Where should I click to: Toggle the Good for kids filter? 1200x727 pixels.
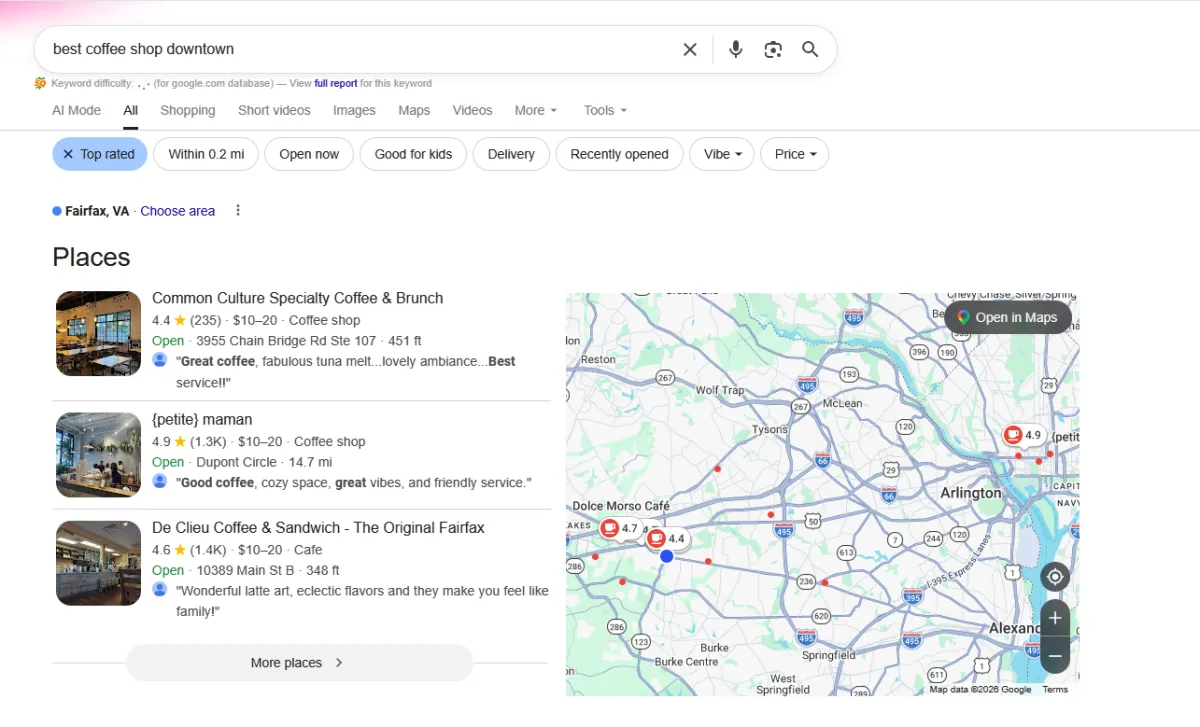[x=413, y=154]
